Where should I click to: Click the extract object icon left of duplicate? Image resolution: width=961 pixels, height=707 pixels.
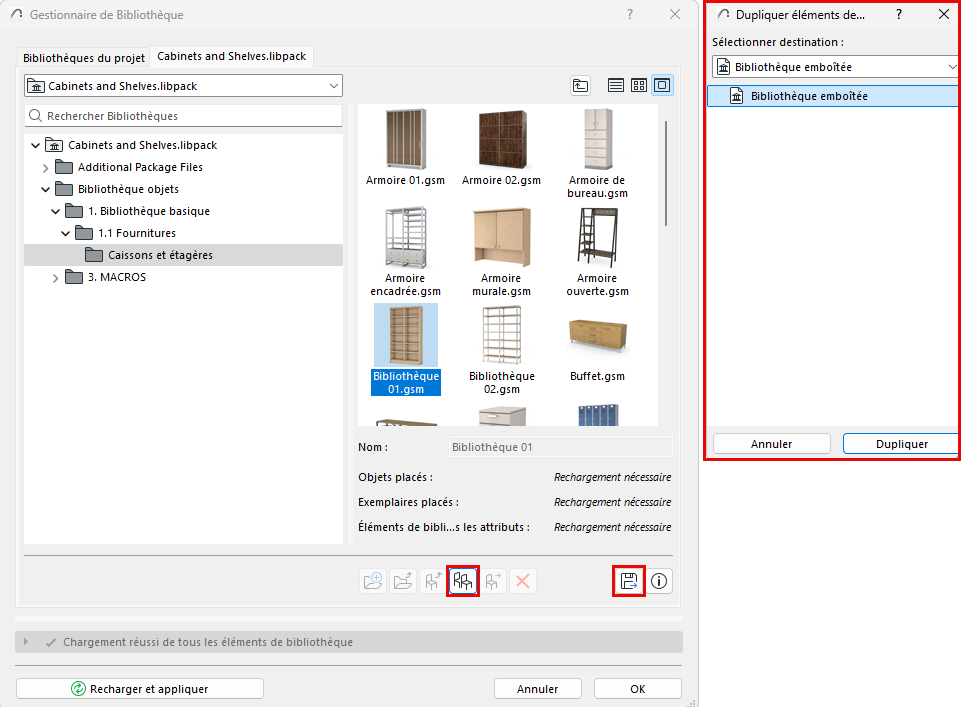click(x=433, y=581)
